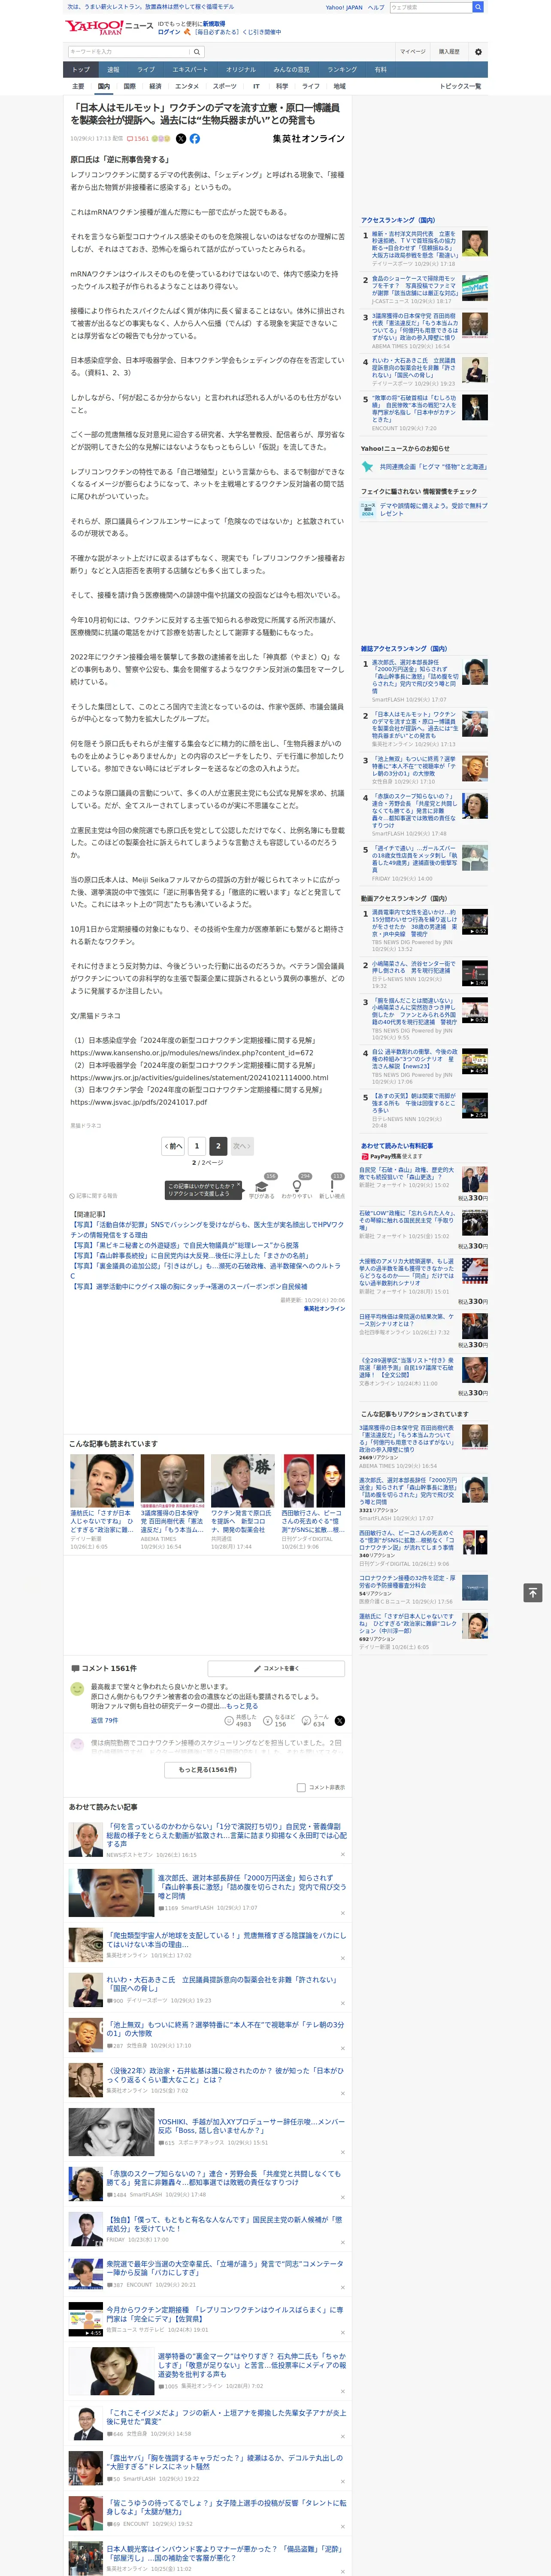
Task: Select the 速報 tab
Action: coord(113,70)
